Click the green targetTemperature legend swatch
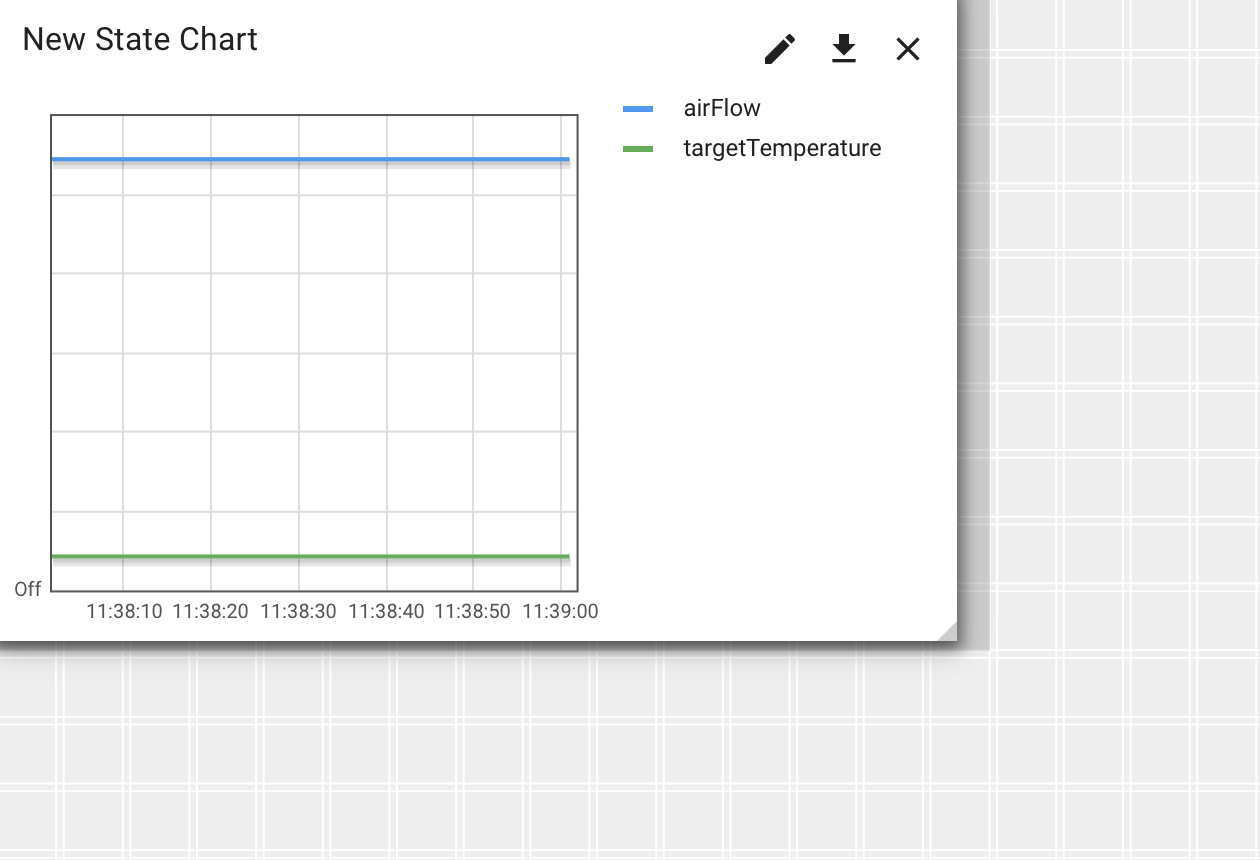This screenshot has height=860, width=1260. point(638,149)
